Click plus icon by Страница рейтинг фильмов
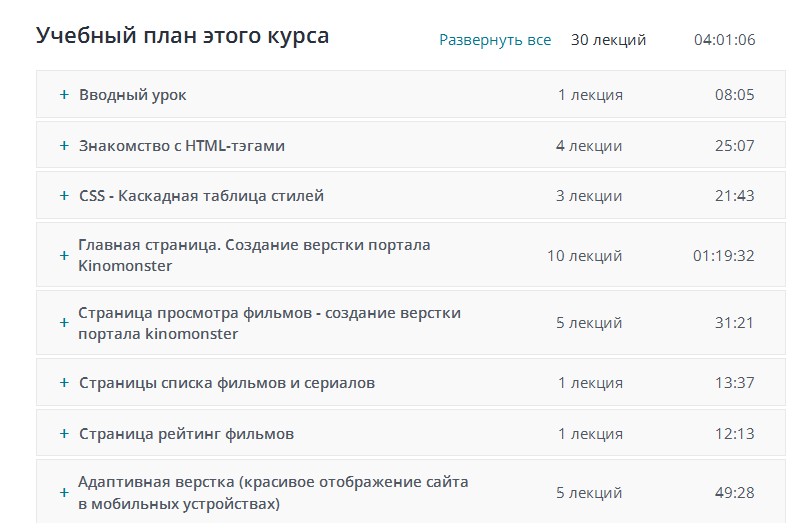This screenshot has width=791, height=523. [x=64, y=434]
